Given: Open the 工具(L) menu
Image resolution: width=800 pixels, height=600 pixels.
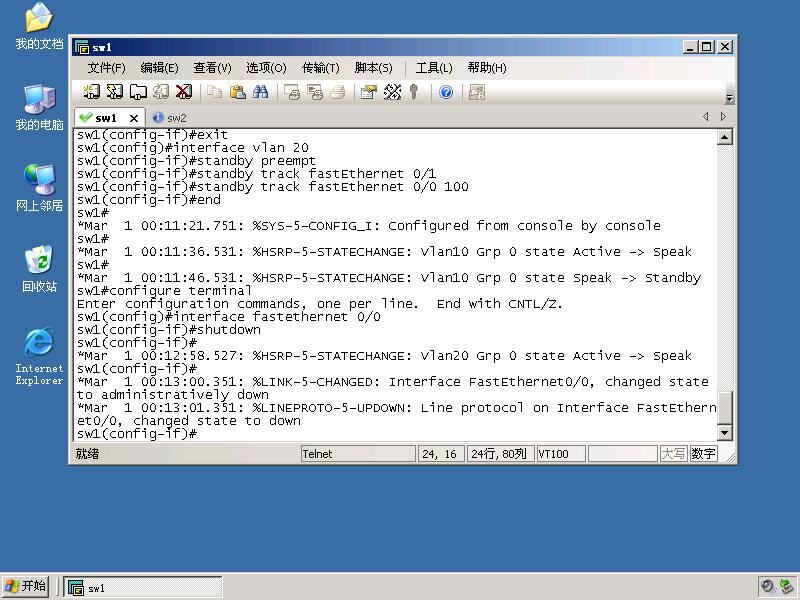Looking at the screenshot, I should point(434,68).
